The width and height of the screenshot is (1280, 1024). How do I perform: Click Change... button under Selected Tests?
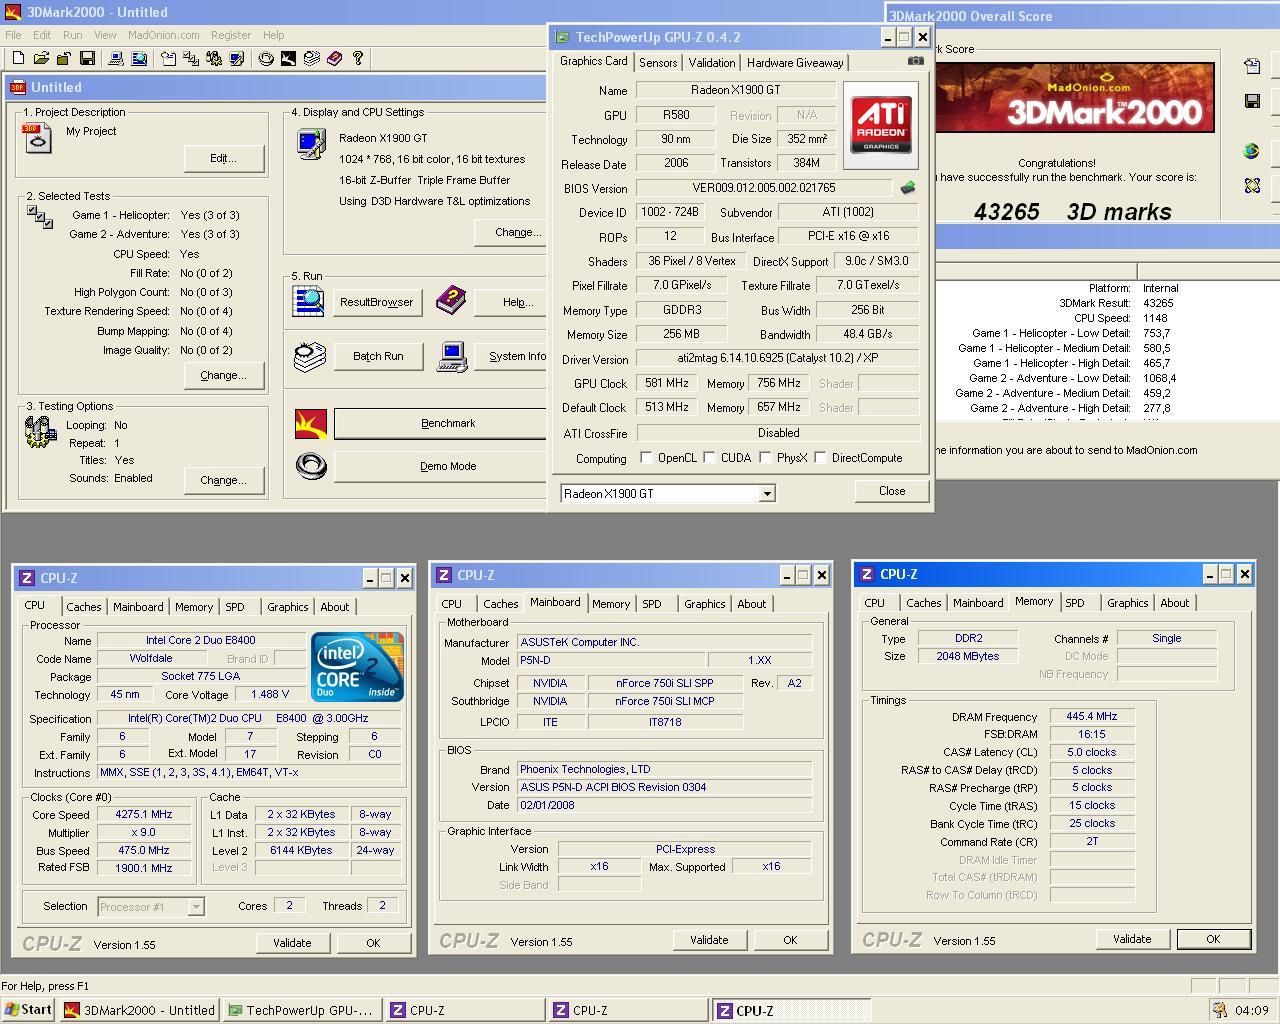[223, 375]
